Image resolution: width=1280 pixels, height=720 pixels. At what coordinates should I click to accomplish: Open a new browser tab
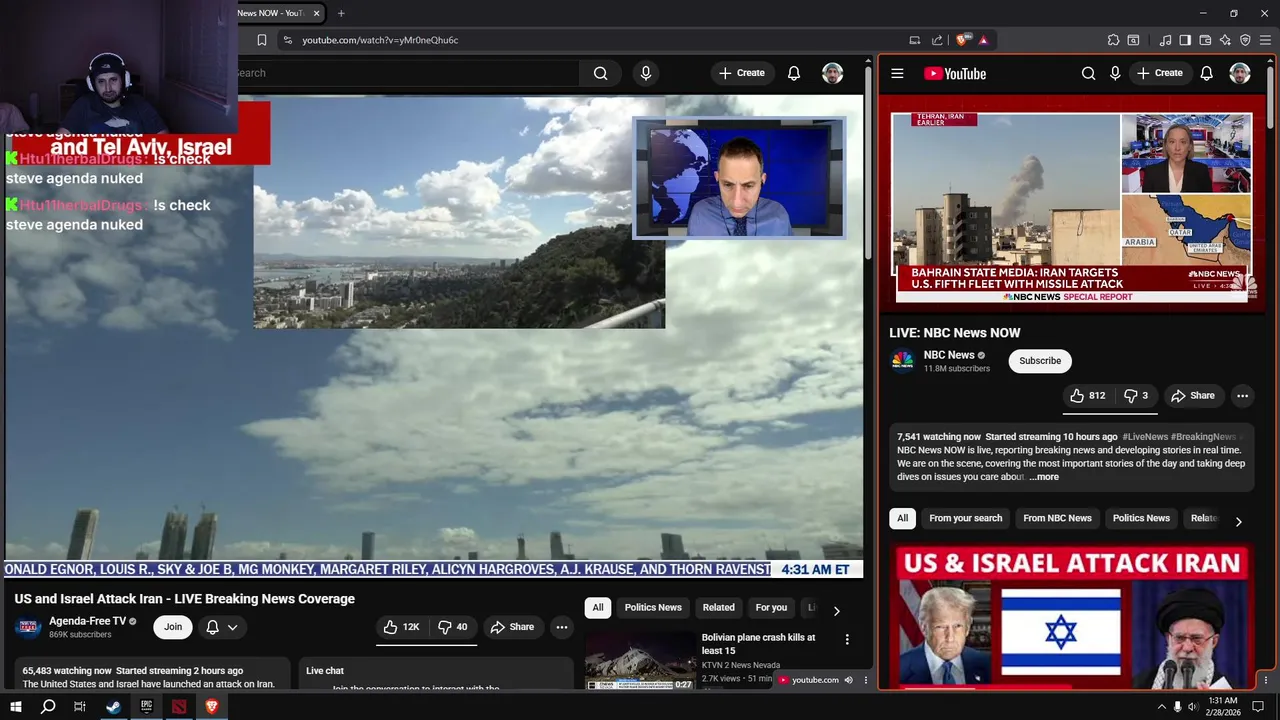click(341, 13)
